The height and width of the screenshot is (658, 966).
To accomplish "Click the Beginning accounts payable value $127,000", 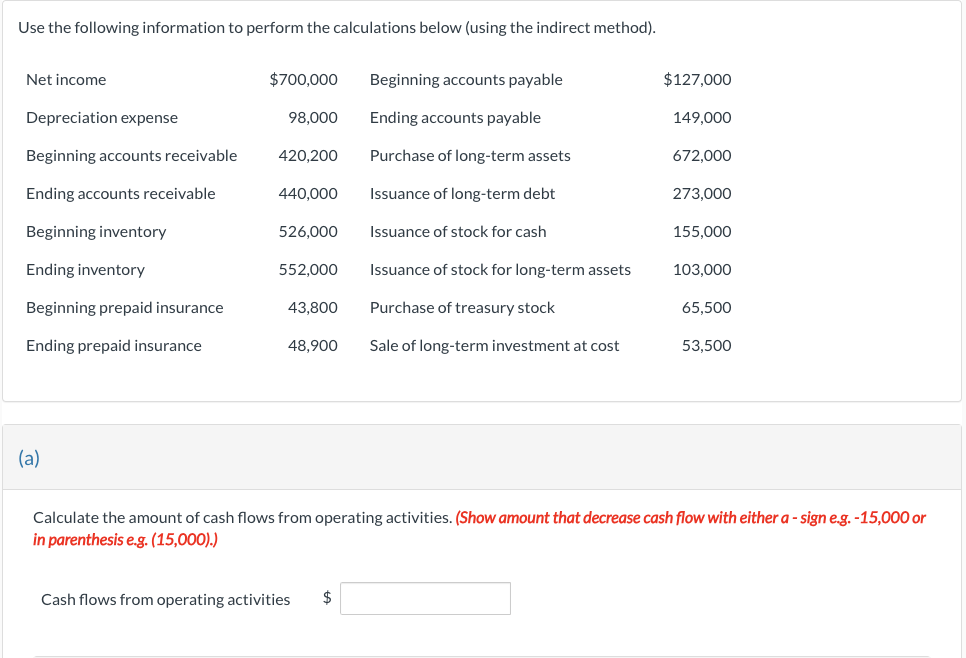I will click(x=697, y=80).
